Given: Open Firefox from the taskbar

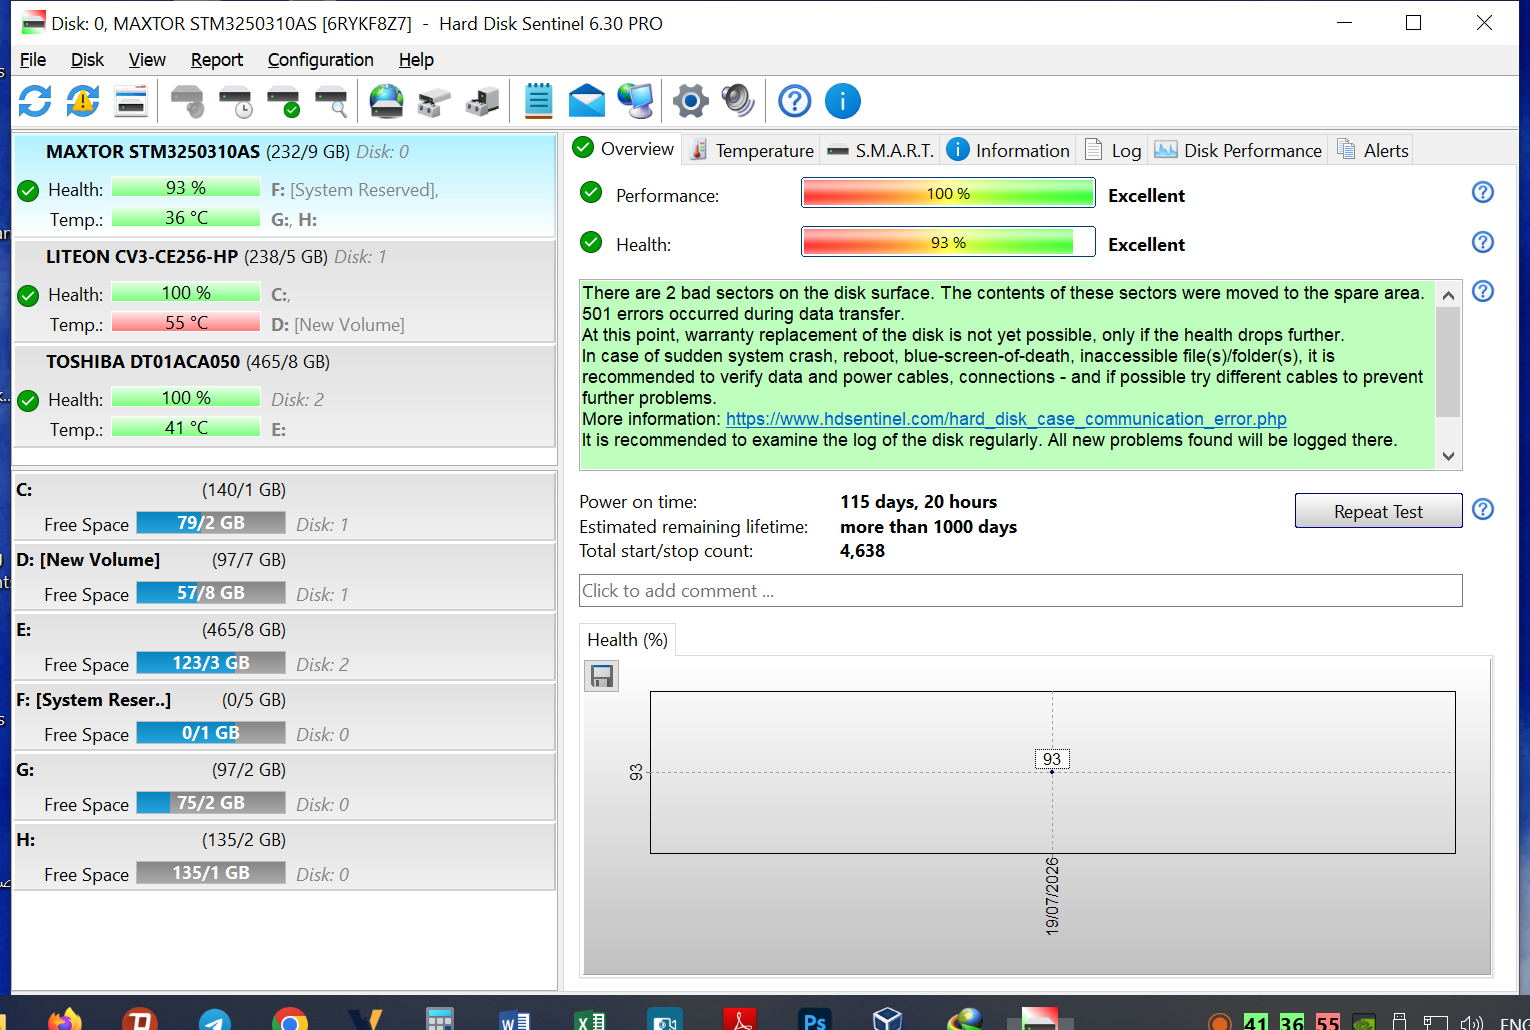Looking at the screenshot, I should tap(65, 1018).
